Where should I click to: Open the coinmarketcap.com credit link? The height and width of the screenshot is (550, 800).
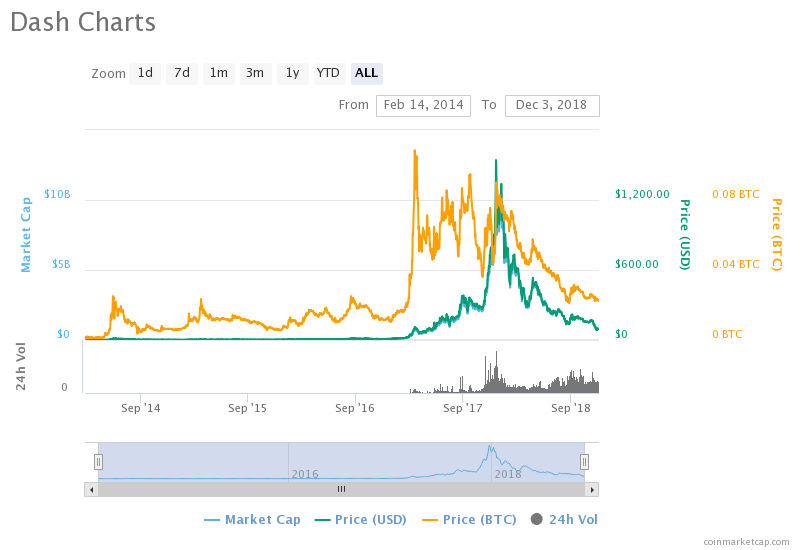[x=745, y=541]
